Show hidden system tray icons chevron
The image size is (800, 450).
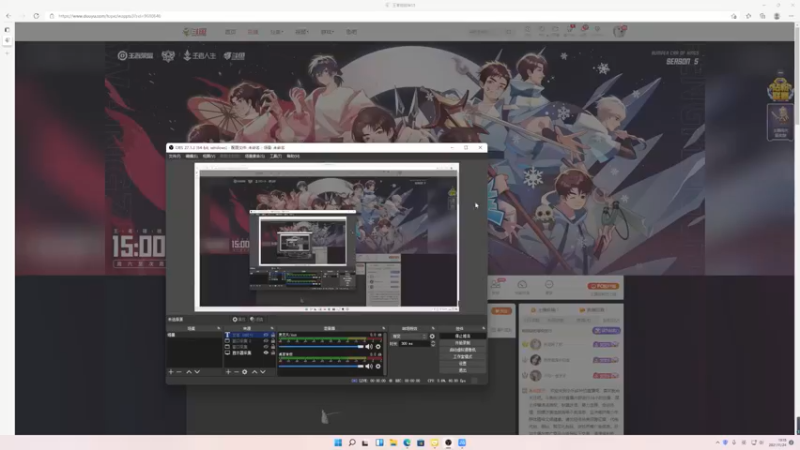717,442
